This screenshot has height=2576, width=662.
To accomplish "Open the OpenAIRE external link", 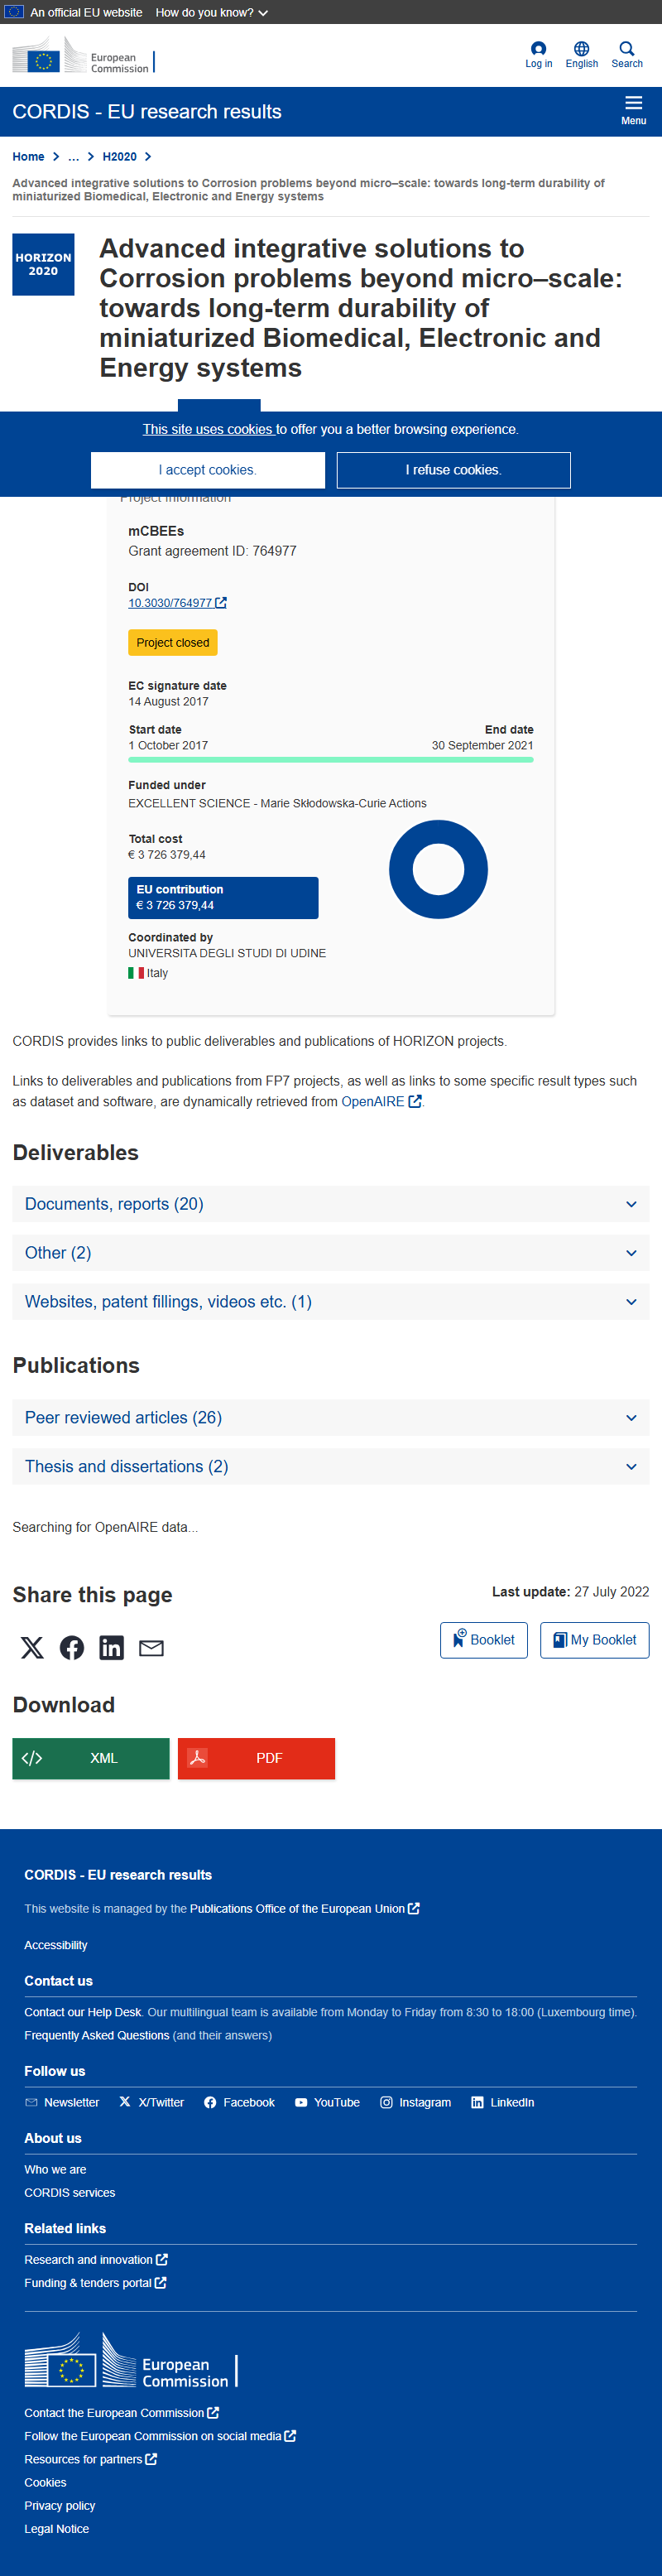I will click(x=381, y=1101).
